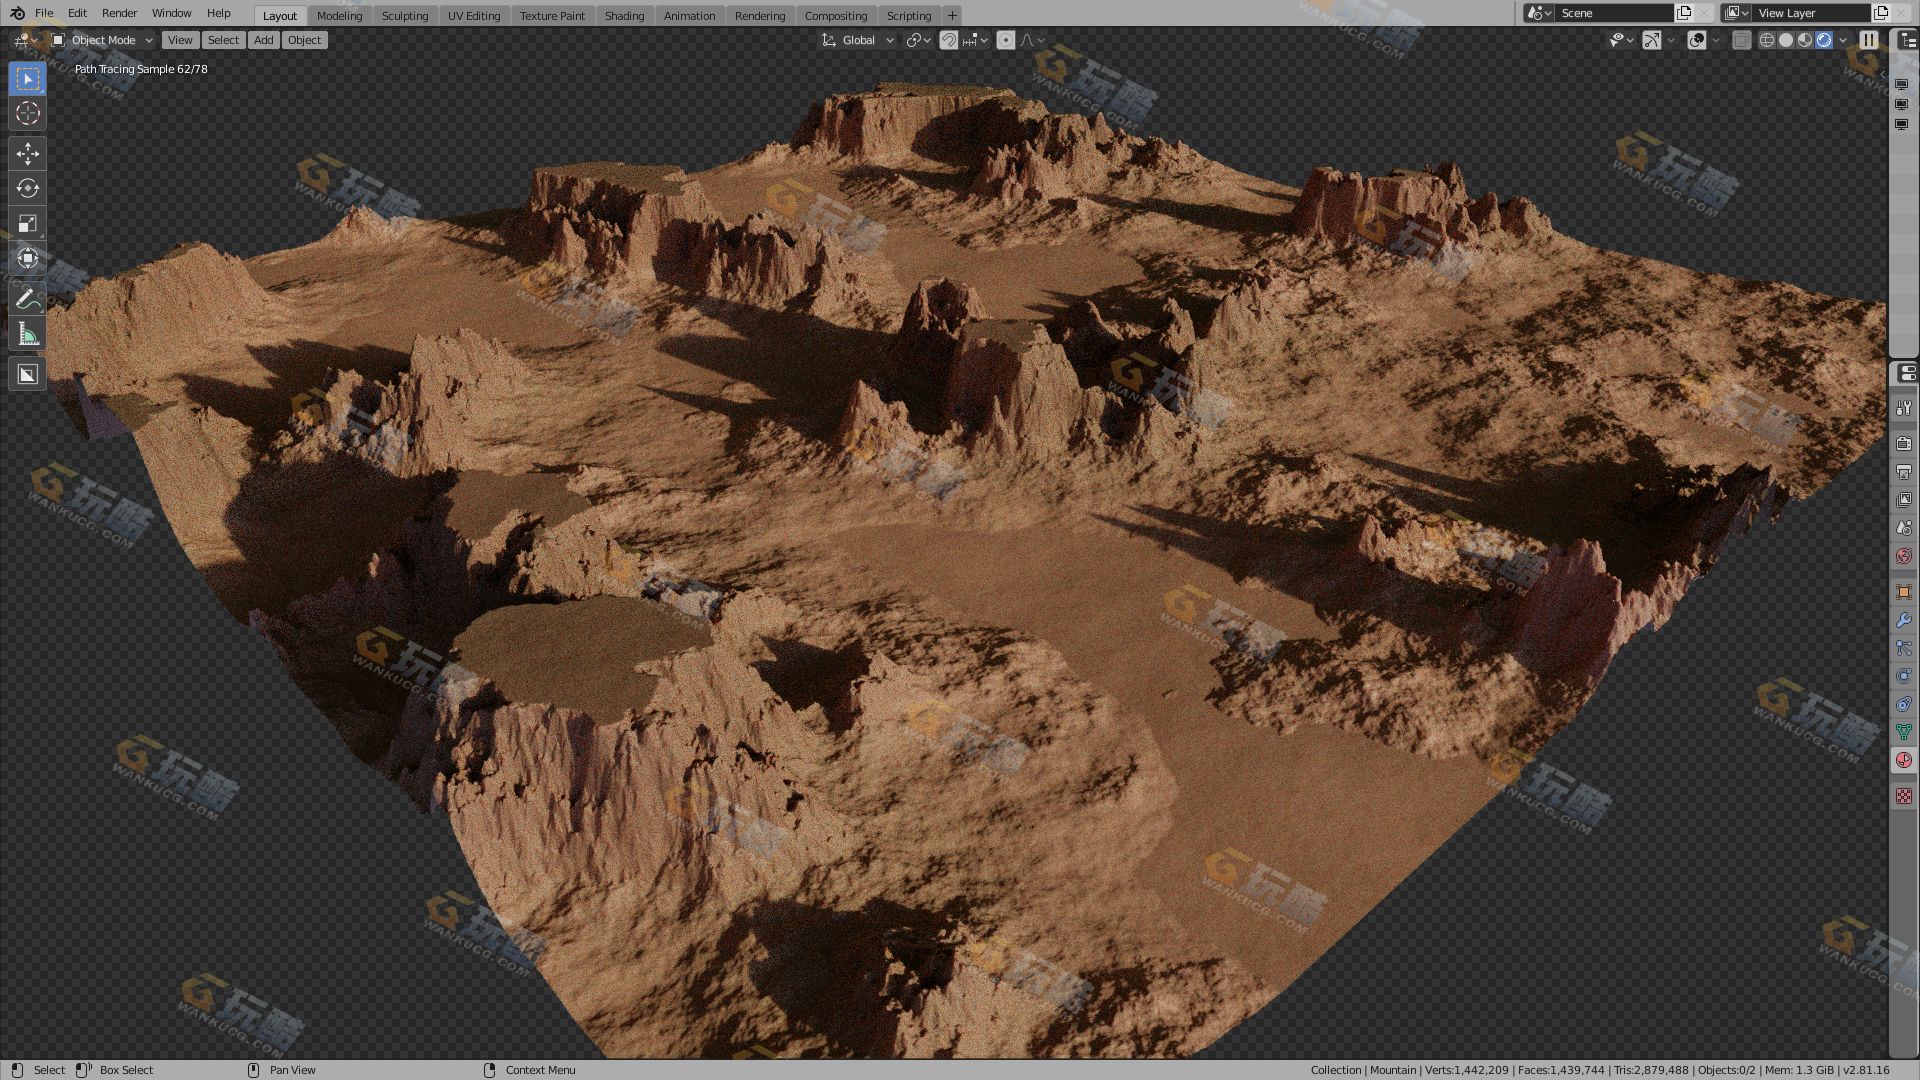The image size is (1920, 1080).
Task: Open overlays options dropdown
Action: tap(1716, 40)
